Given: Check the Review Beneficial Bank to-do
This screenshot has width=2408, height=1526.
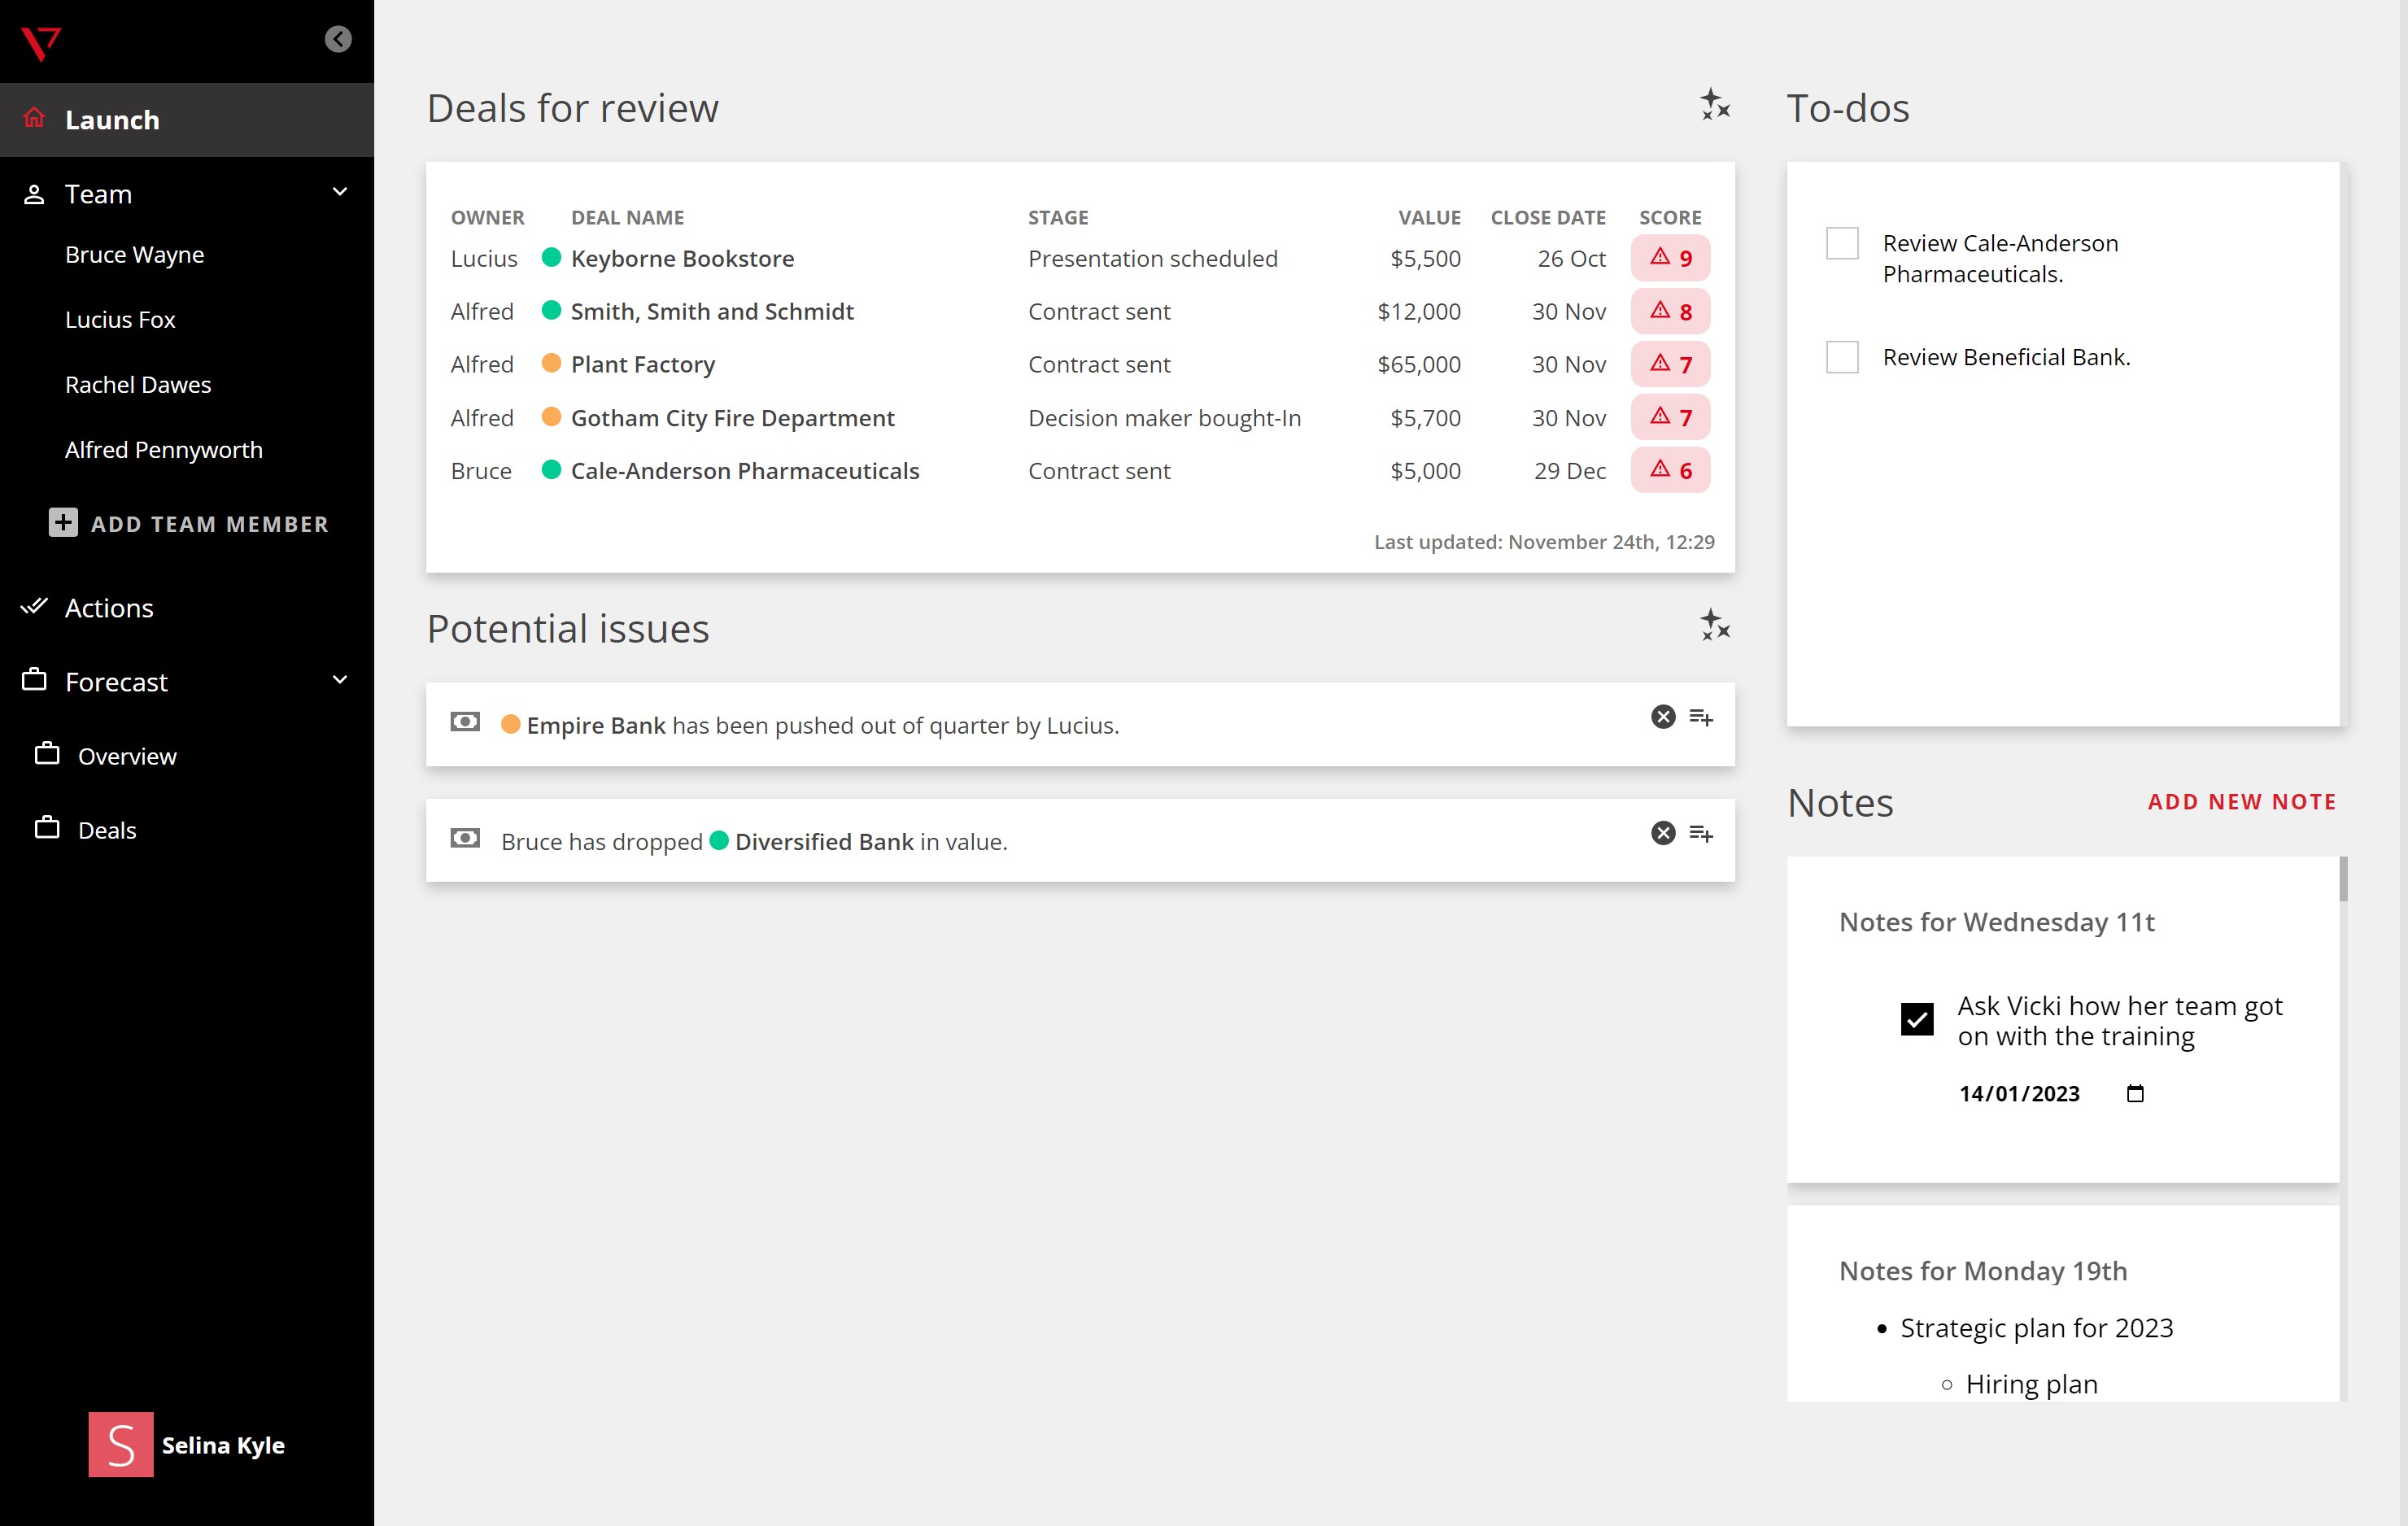Looking at the screenshot, I should click(1842, 357).
